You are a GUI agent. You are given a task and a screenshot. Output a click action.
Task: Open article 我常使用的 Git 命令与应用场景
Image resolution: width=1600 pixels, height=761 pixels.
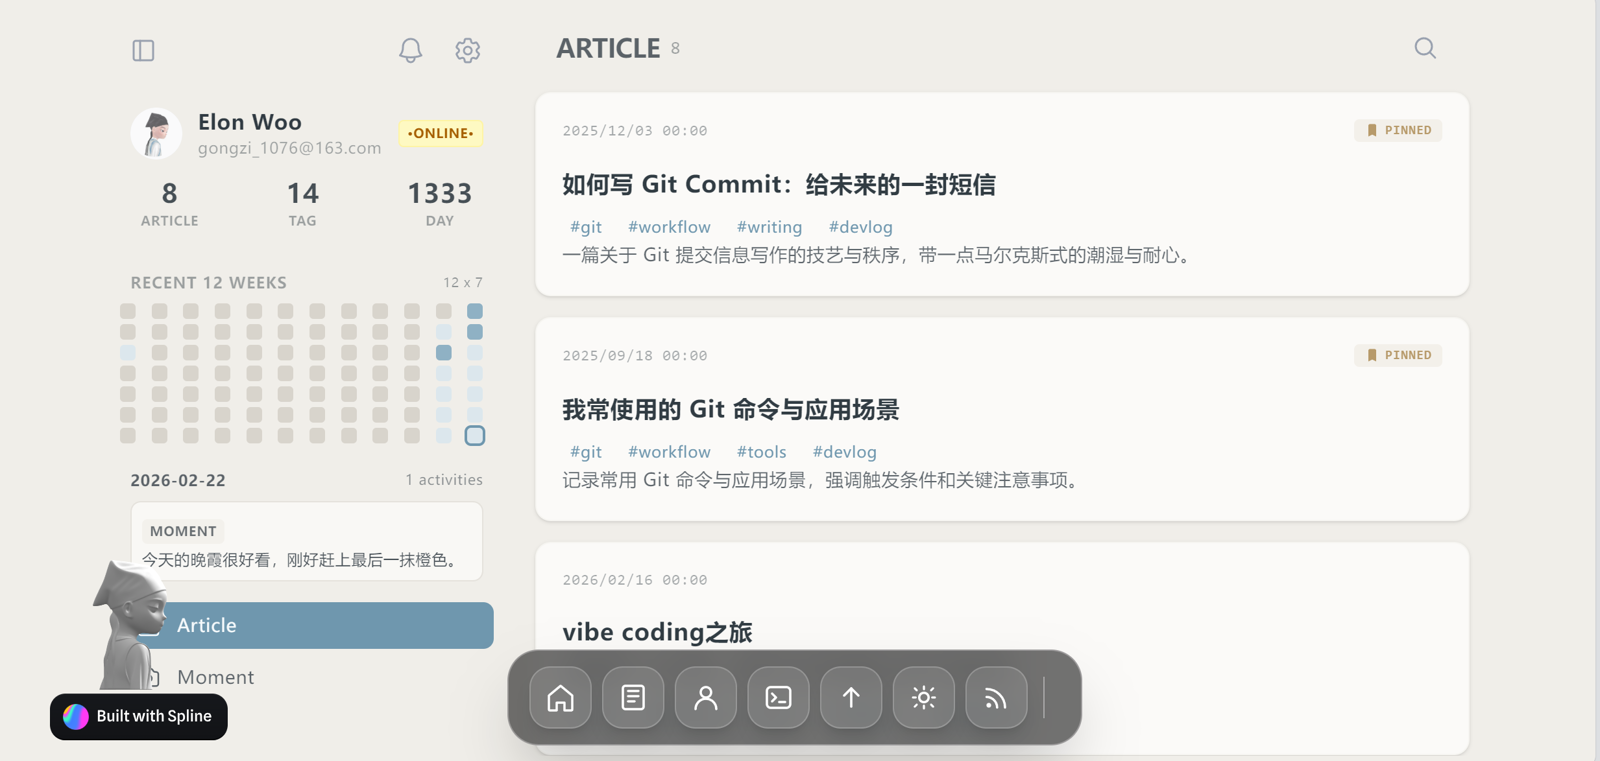tap(730, 409)
